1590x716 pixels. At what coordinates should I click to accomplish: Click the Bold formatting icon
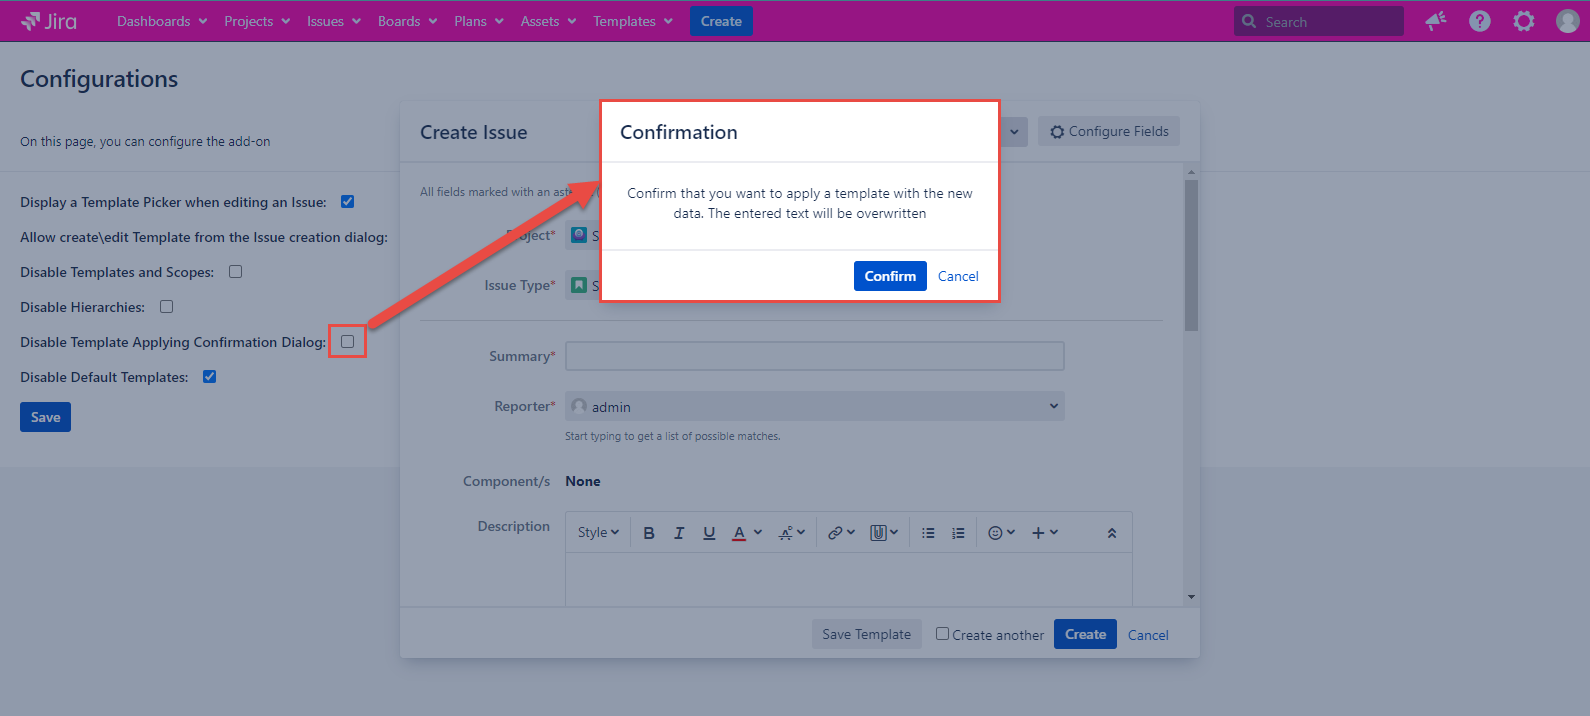click(x=649, y=533)
